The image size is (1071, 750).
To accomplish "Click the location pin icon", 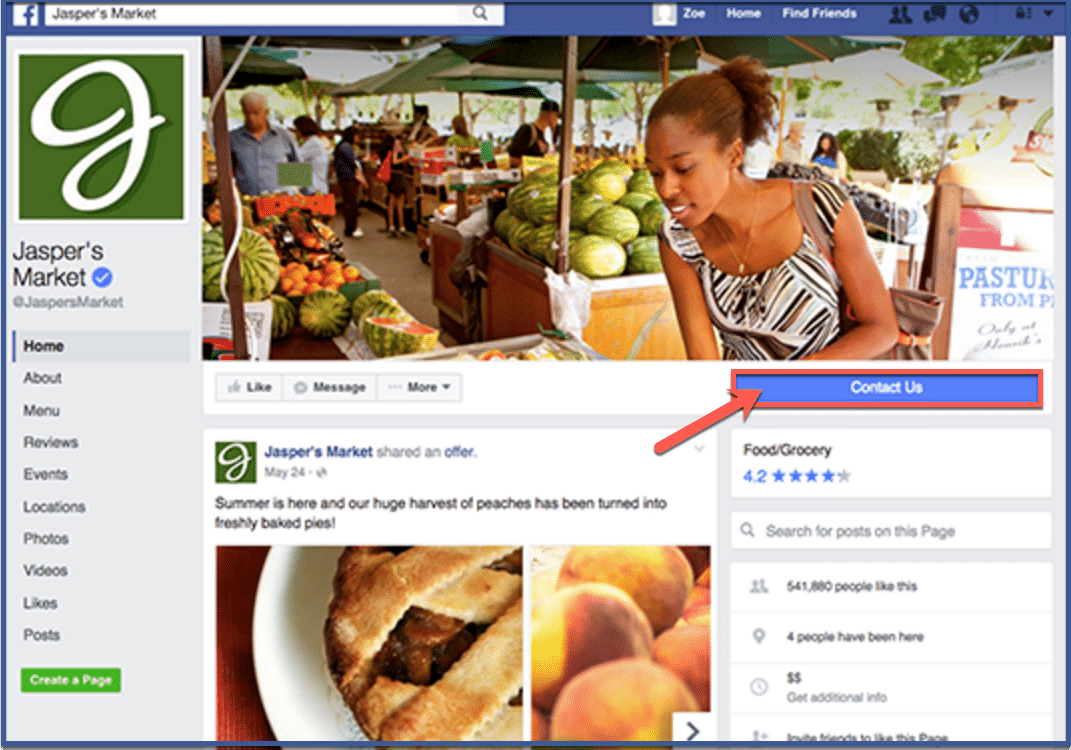I will pos(758,636).
